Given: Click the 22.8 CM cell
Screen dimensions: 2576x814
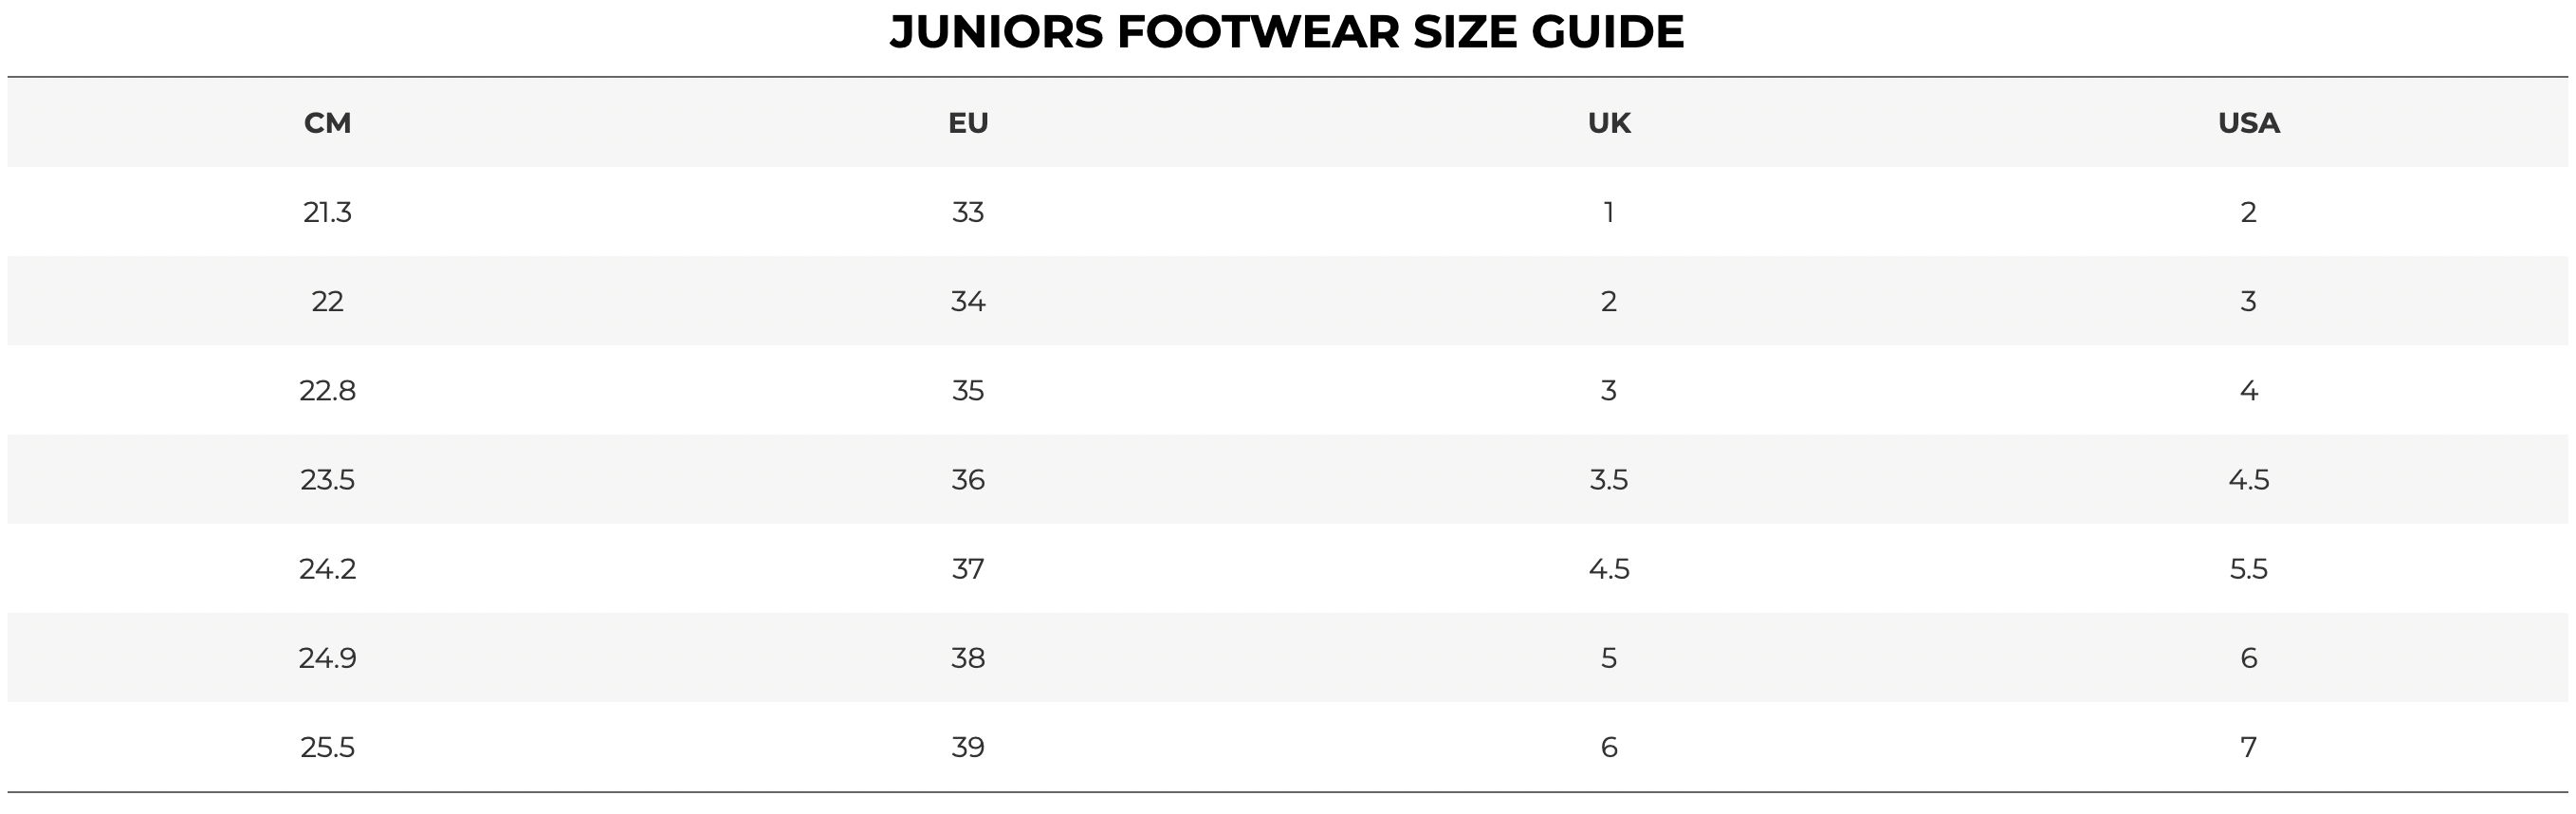Looking at the screenshot, I should coord(327,390).
